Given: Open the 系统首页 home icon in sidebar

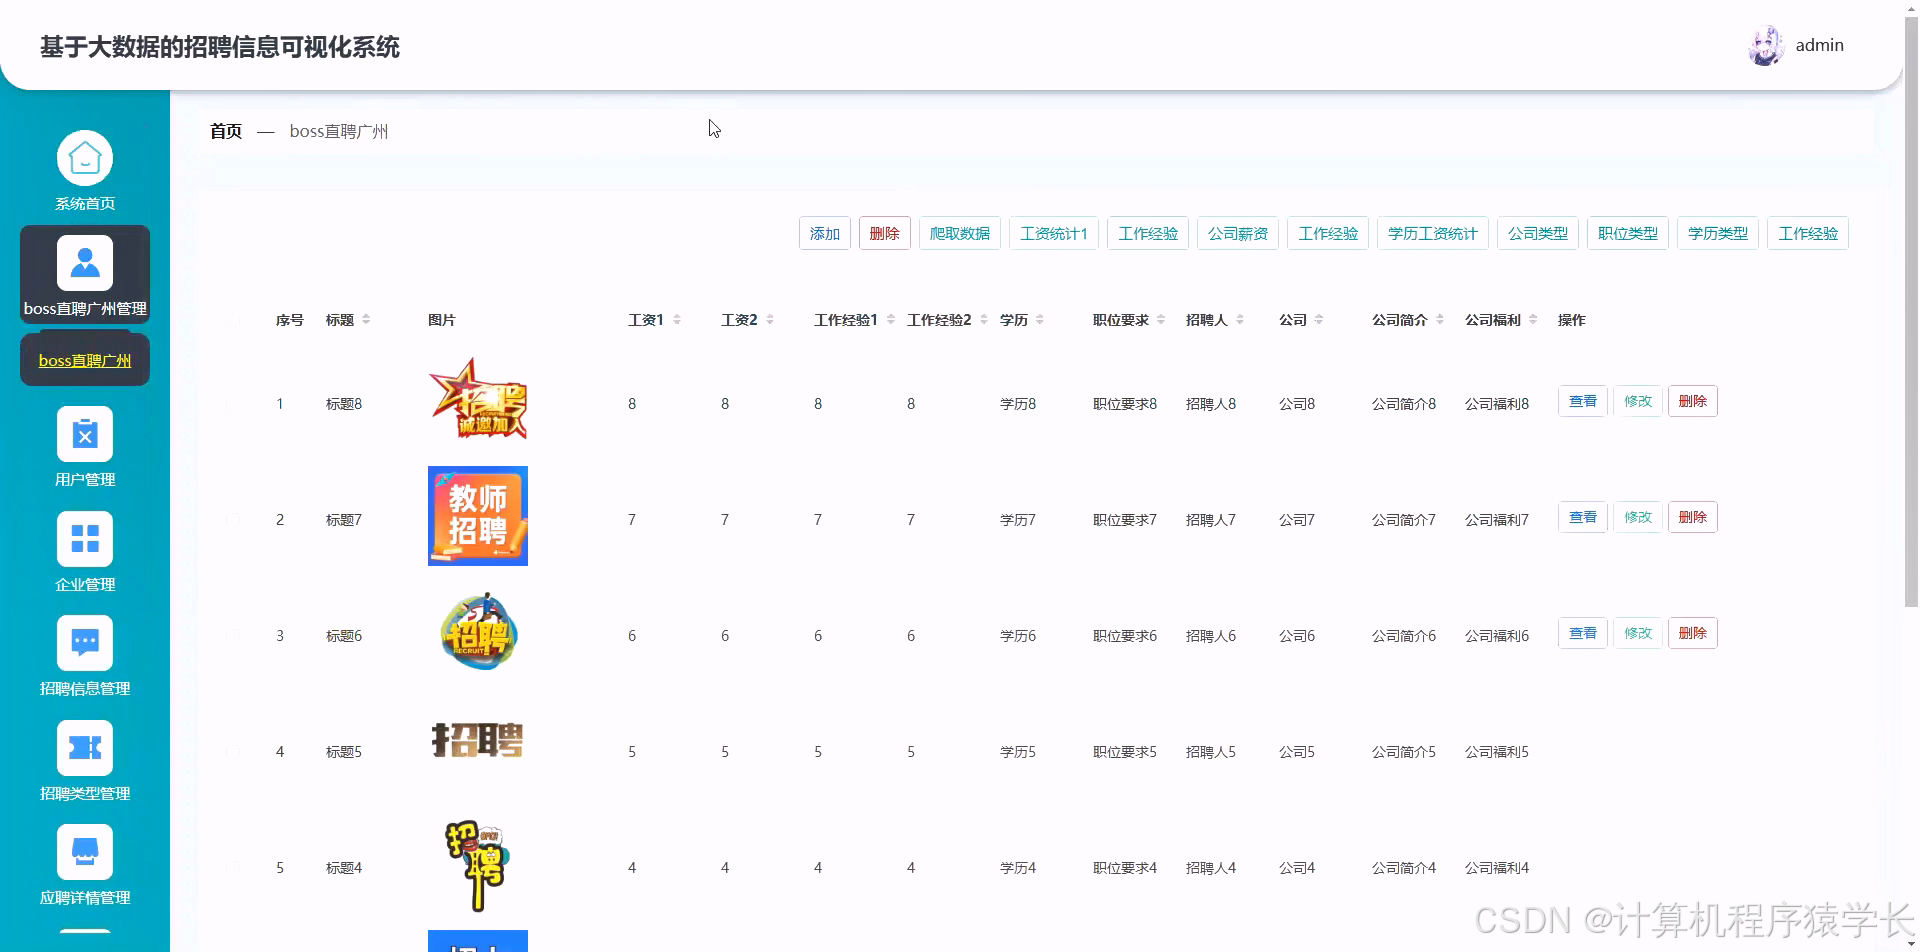Looking at the screenshot, I should (85, 158).
